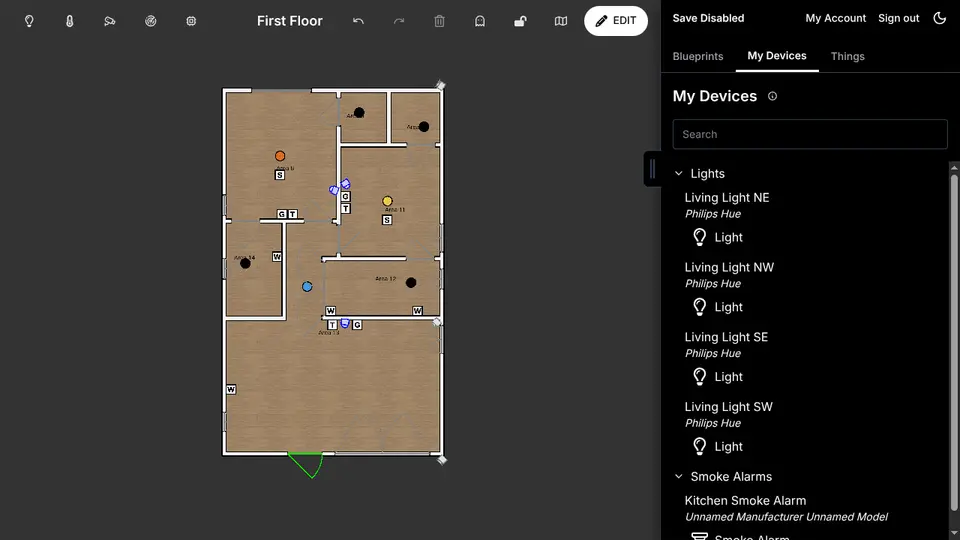Collapse the Smoke Alarms group
960x540 pixels.
coord(678,476)
